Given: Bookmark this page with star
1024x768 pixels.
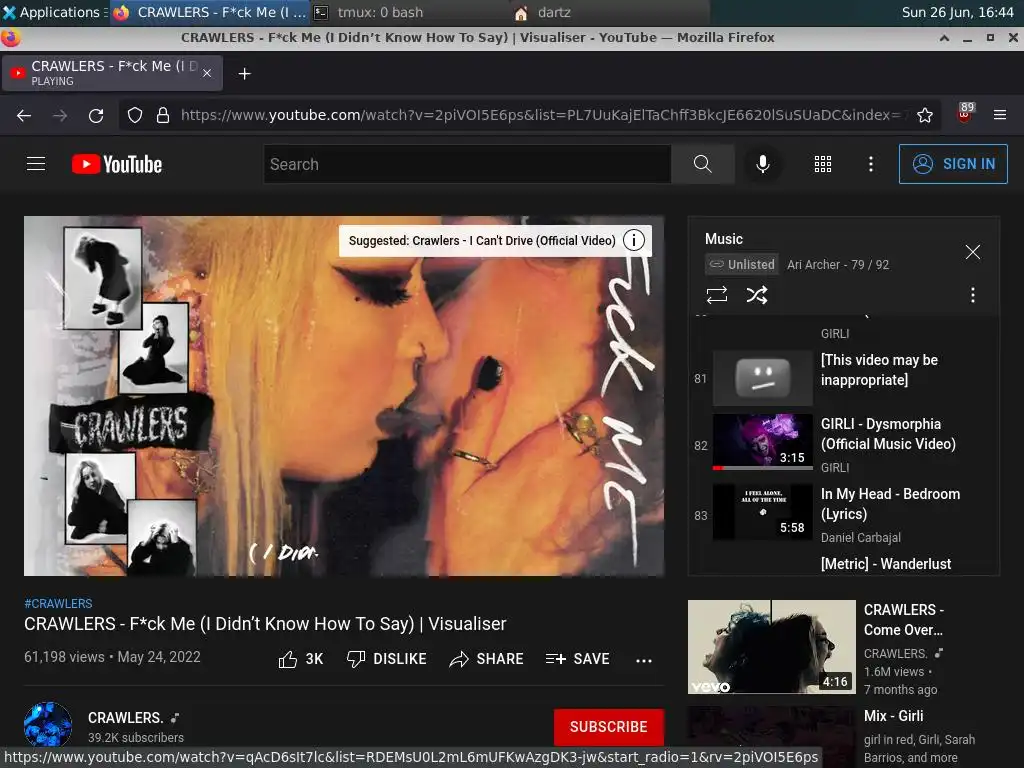Looking at the screenshot, I should [925, 116].
